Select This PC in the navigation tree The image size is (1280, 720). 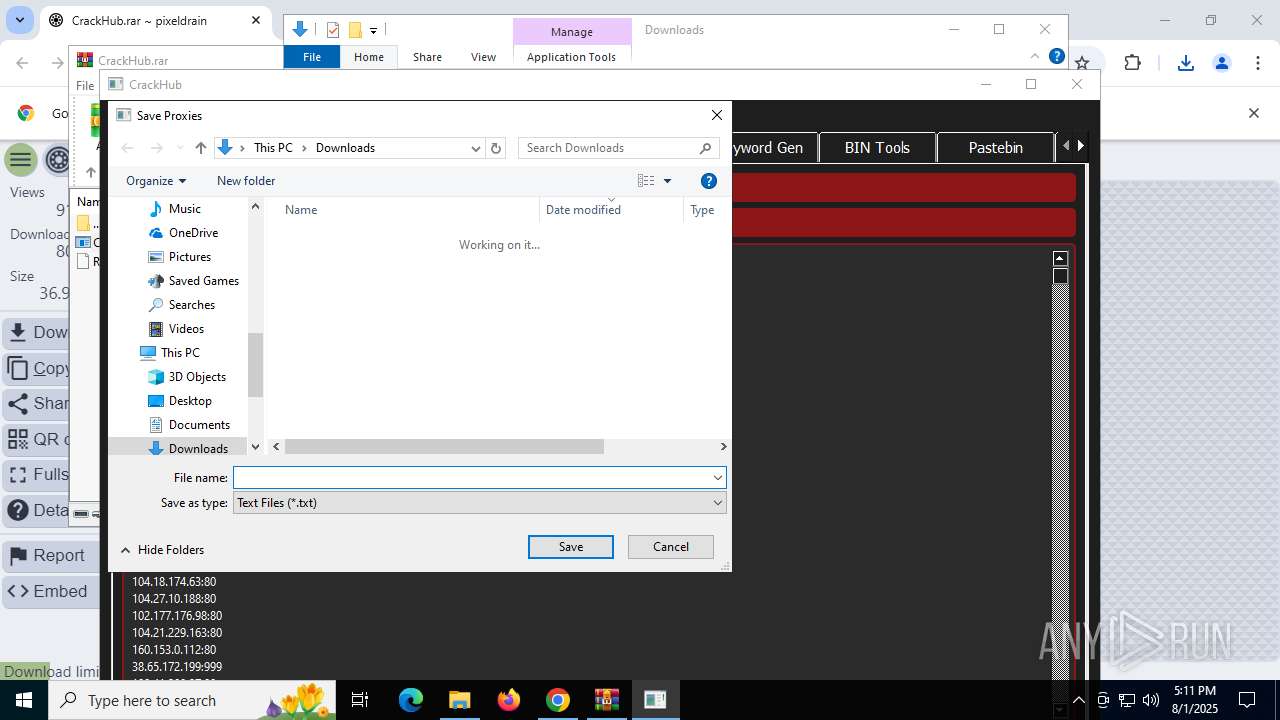[x=180, y=353]
